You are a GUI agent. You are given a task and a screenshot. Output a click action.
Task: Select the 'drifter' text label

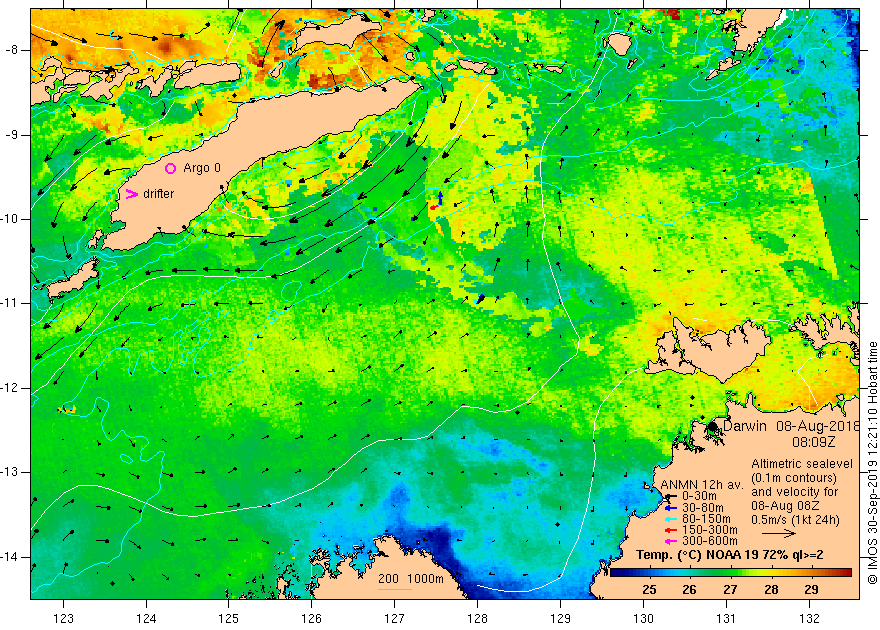tap(158, 194)
